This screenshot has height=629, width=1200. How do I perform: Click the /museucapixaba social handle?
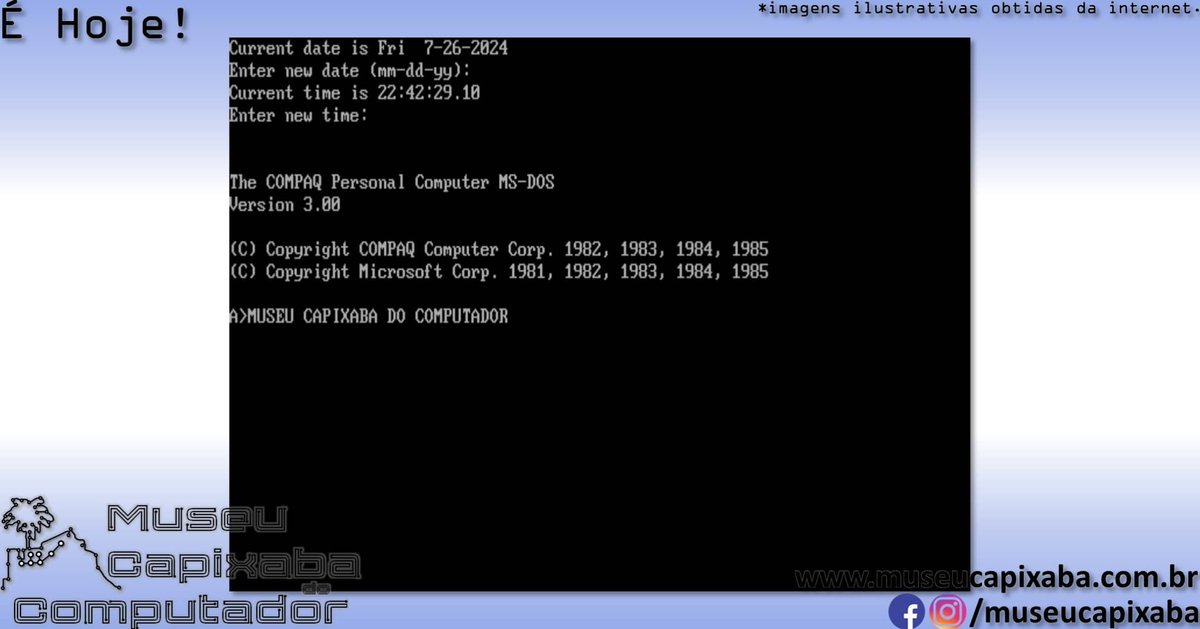click(x=1083, y=611)
